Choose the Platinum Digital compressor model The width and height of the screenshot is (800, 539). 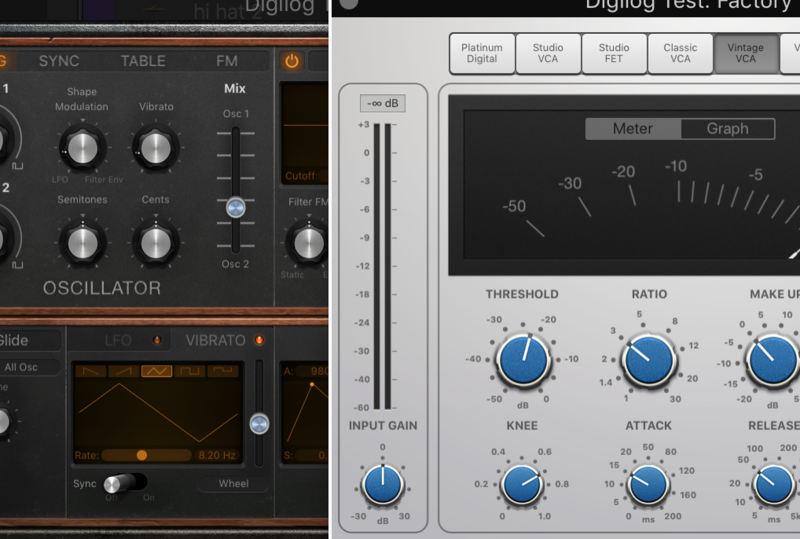click(x=482, y=53)
